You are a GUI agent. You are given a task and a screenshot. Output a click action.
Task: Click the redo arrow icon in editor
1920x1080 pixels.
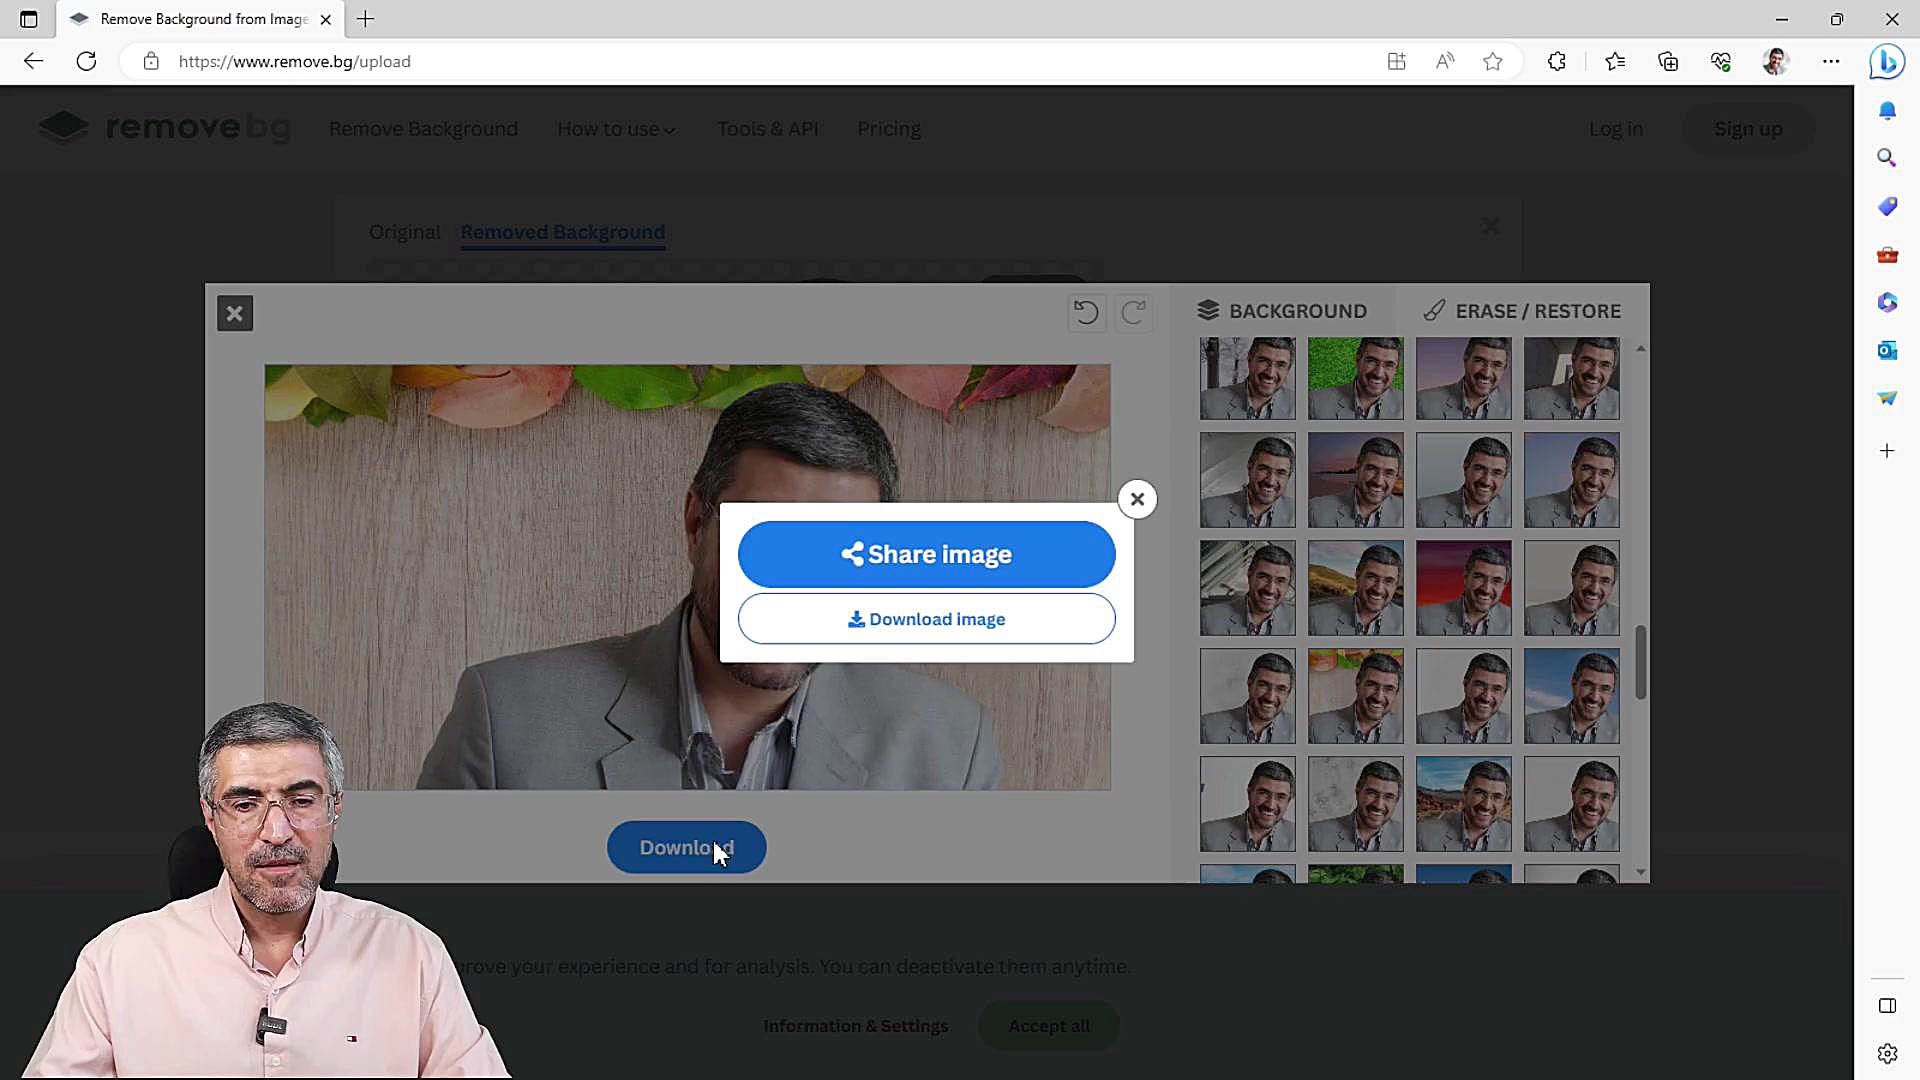pyautogui.click(x=1133, y=313)
